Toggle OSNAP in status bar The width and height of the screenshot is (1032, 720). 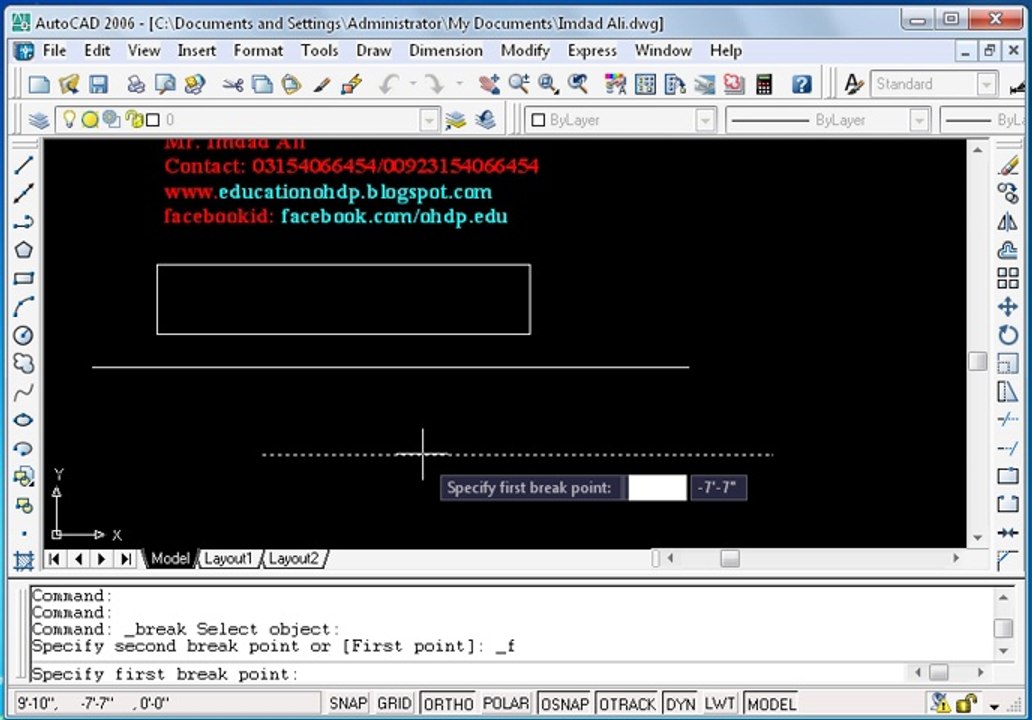tap(565, 704)
